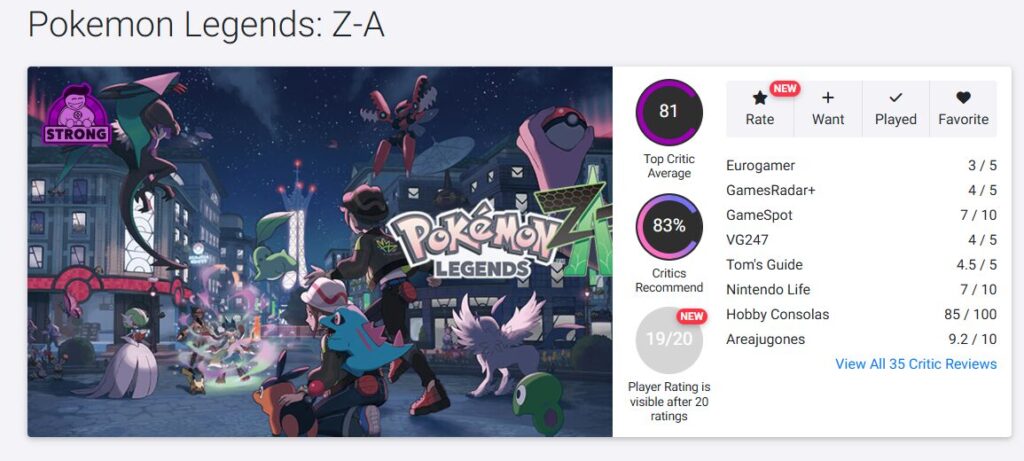1024x461 pixels.
Task: Click the 81 Top Critic Average circle
Action: tap(669, 111)
